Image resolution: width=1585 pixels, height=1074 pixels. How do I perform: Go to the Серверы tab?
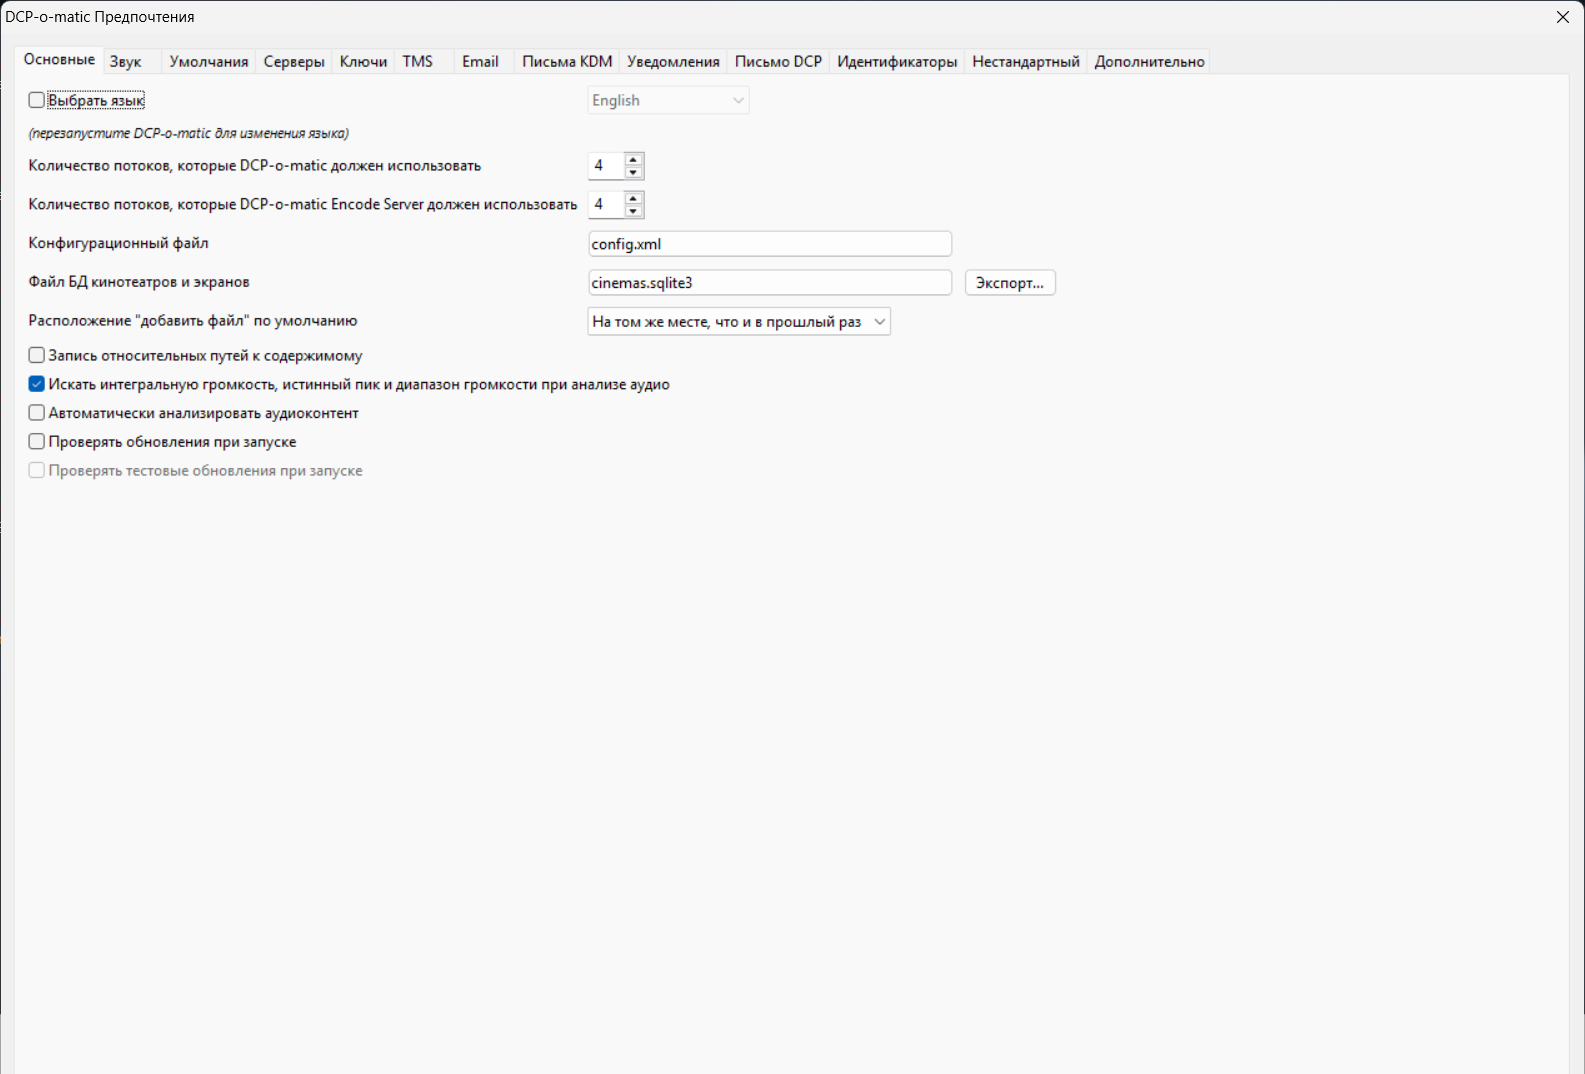pyautogui.click(x=294, y=62)
